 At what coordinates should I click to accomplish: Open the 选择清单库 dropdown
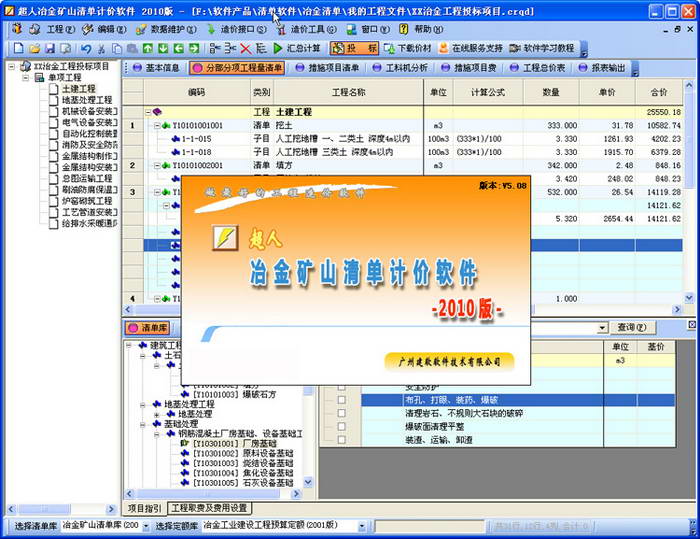(146, 527)
